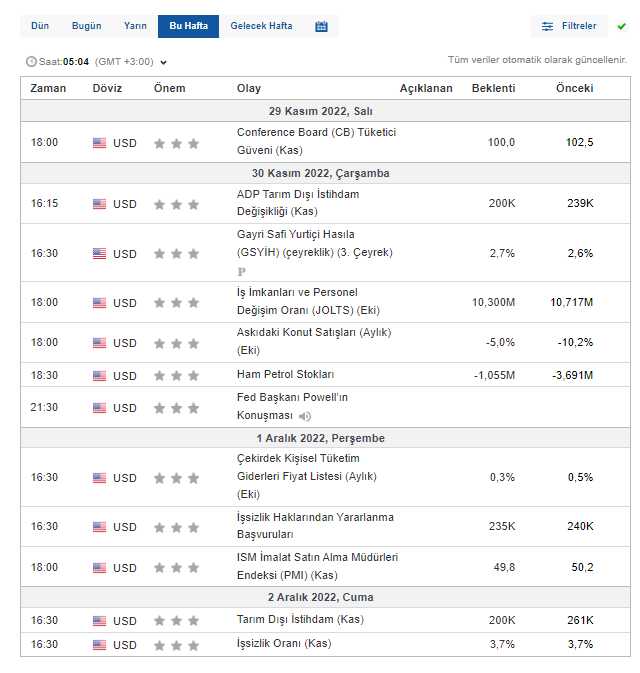Click importance stars for Conference Board row

(176, 143)
